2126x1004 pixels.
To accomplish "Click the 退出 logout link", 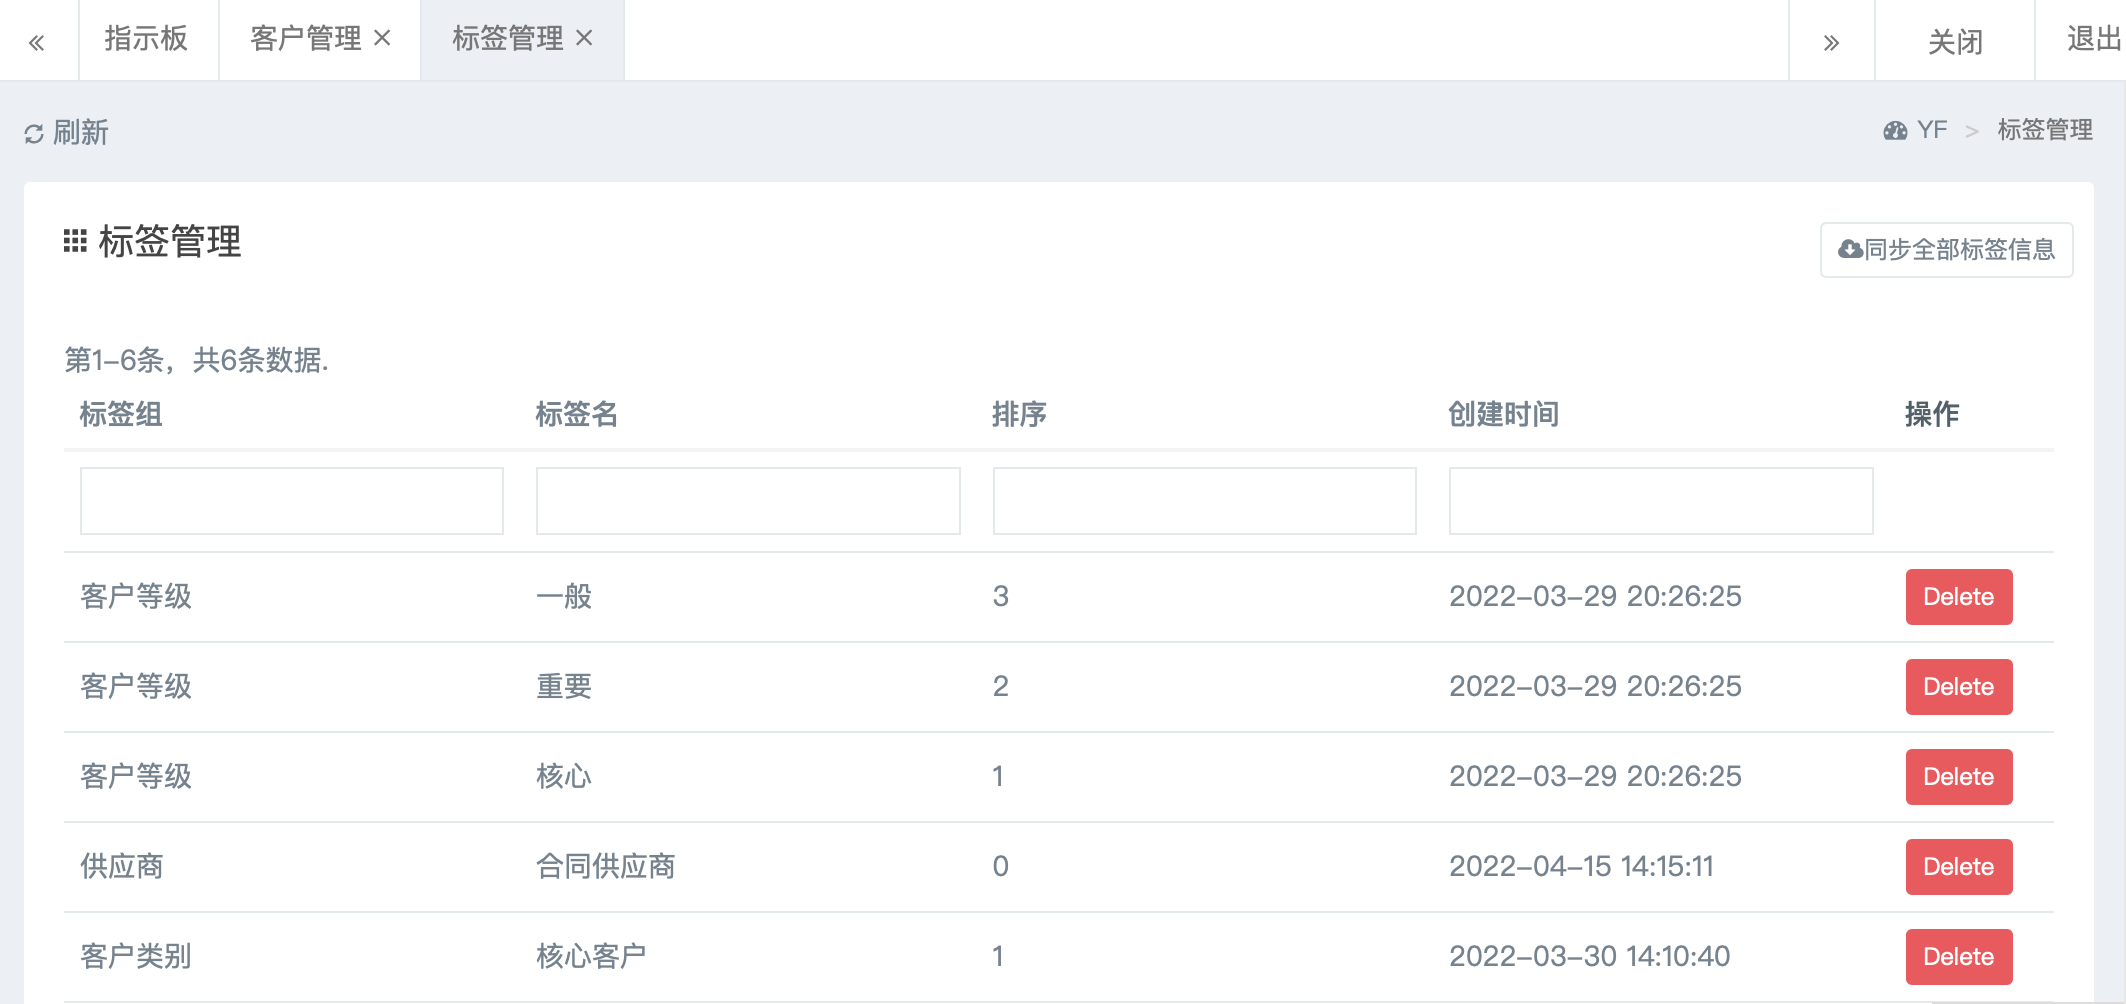I will coord(2092,39).
